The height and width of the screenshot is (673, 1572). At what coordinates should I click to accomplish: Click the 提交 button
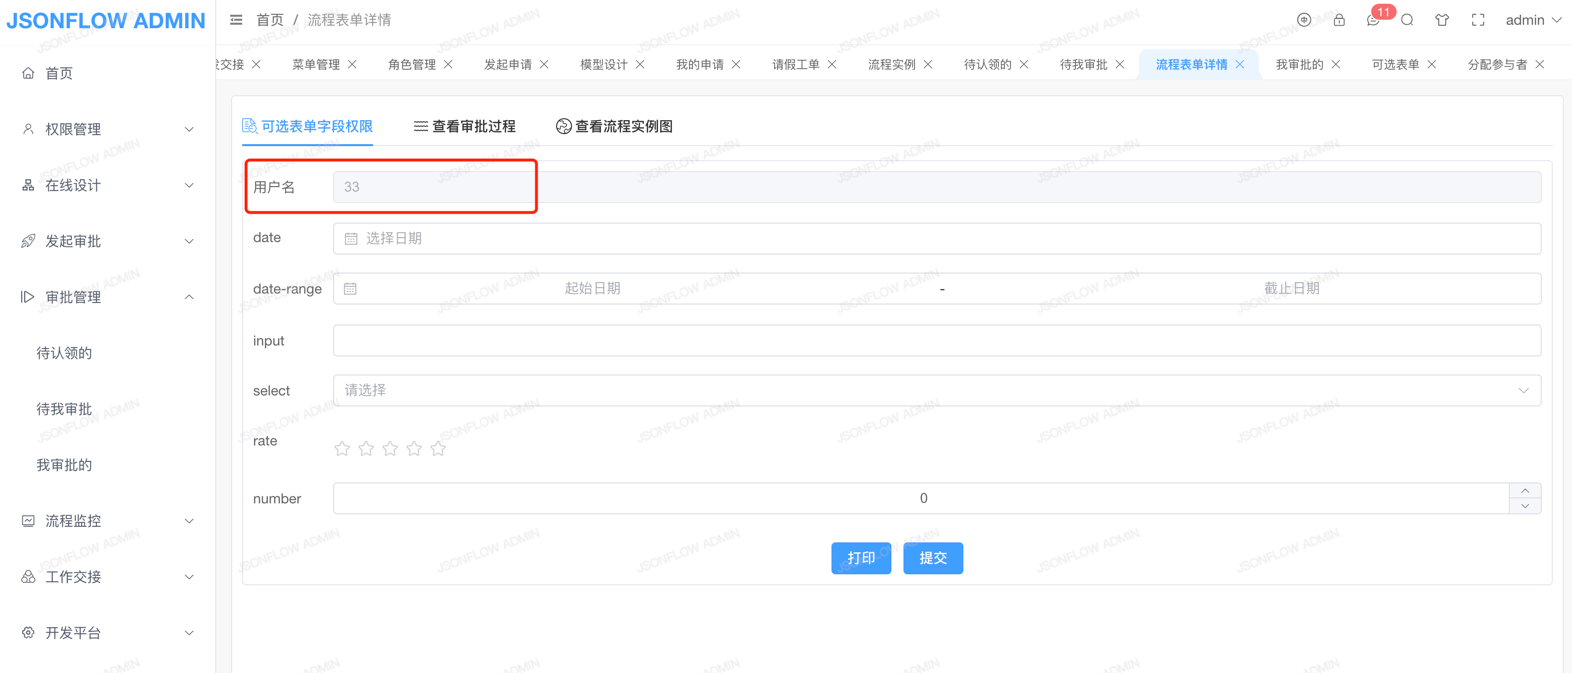click(x=933, y=558)
